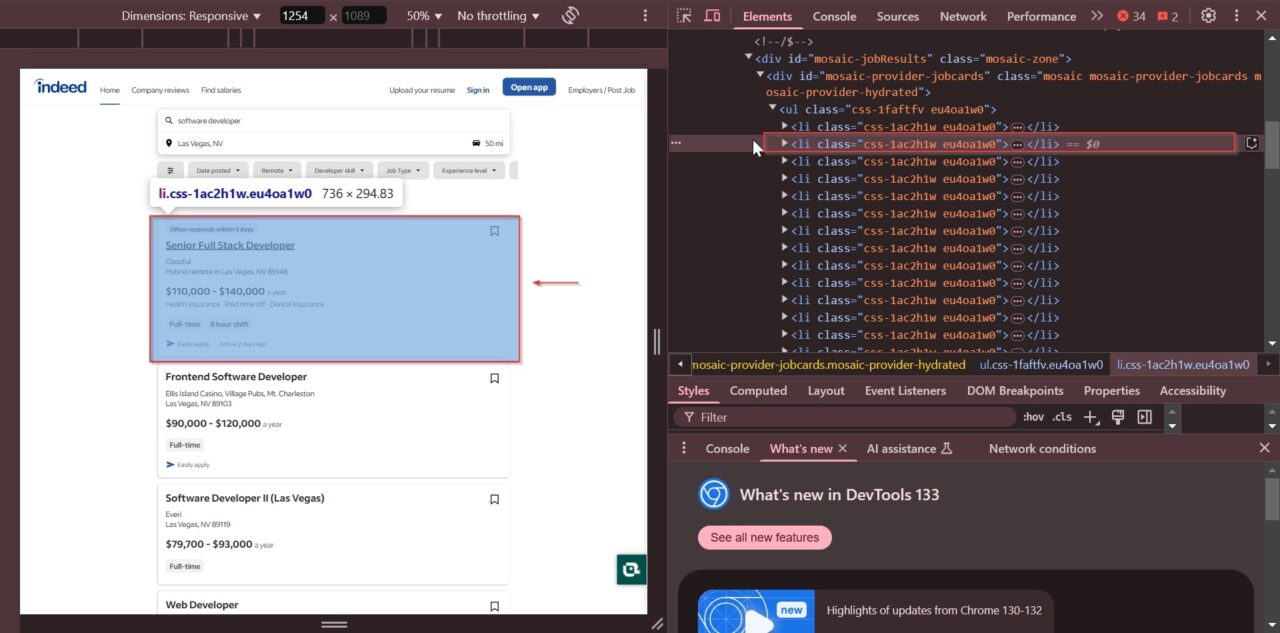Close the bottom drawer panel

click(x=1264, y=448)
